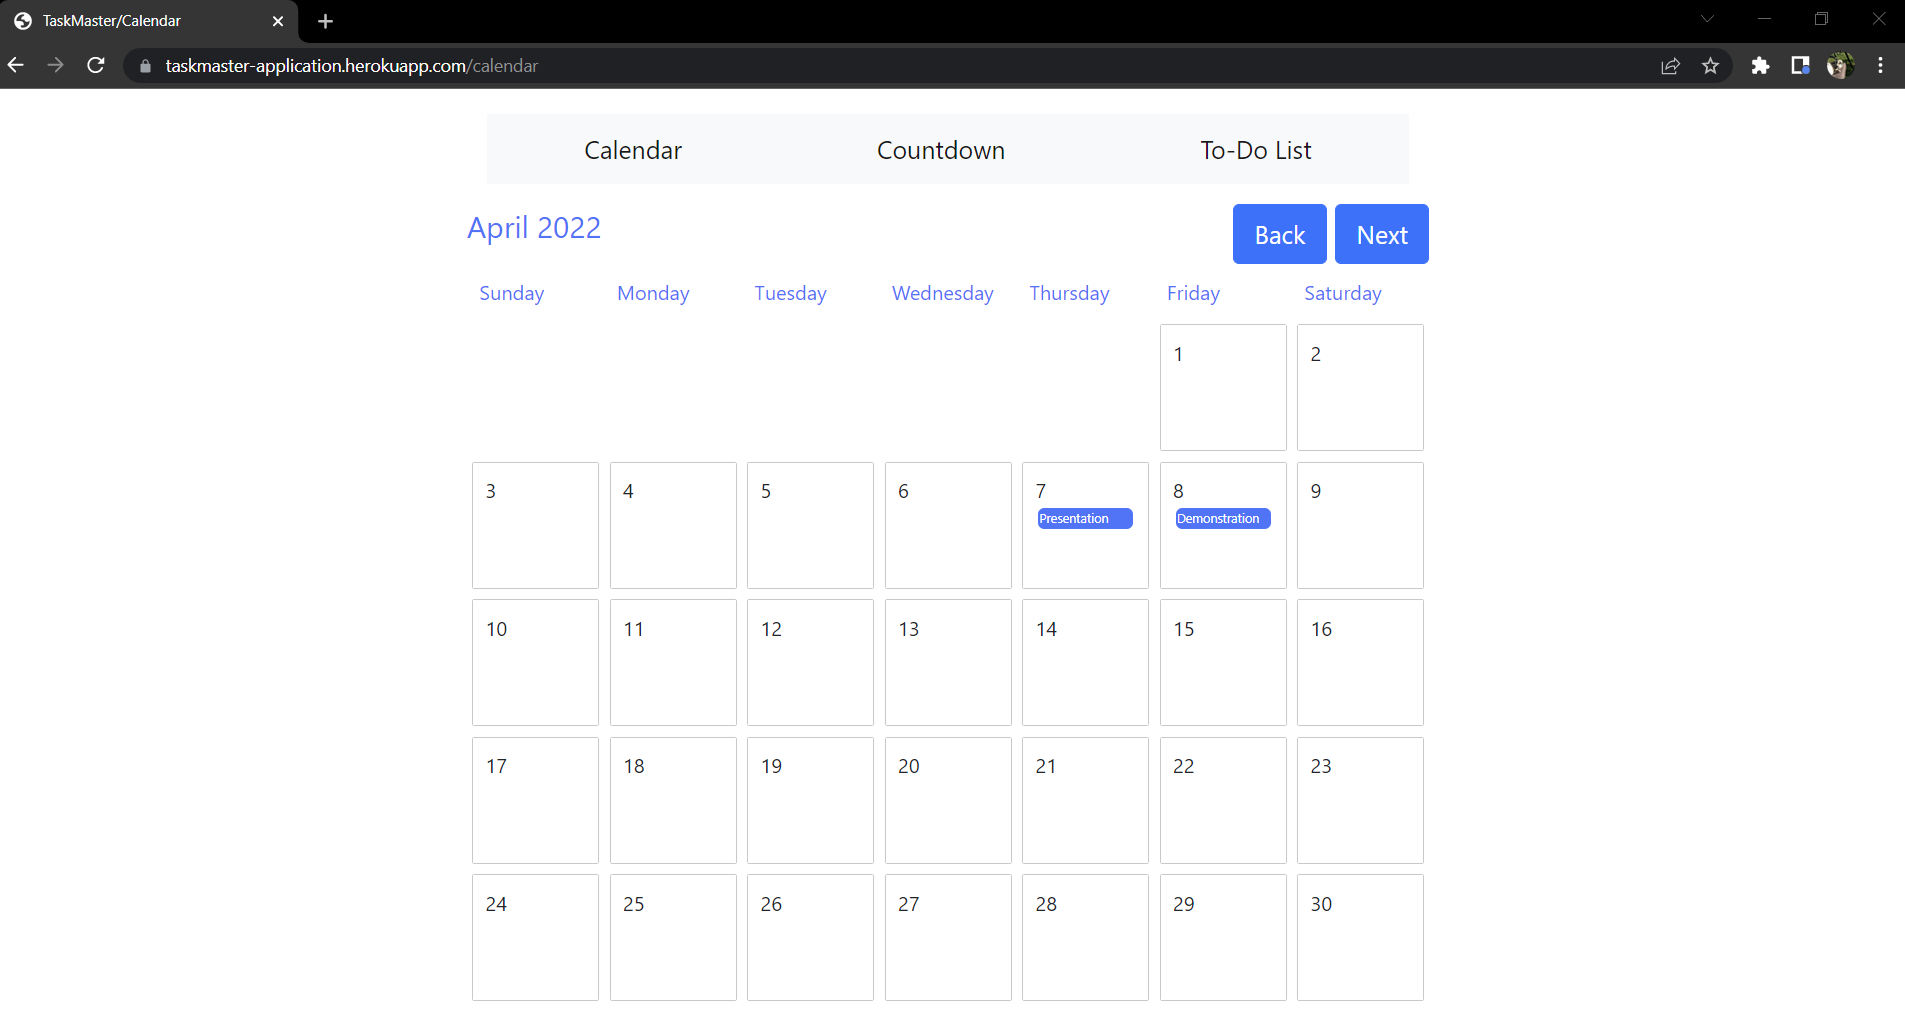Open the Chrome three-dot menu
Image resolution: width=1905 pixels, height=1035 pixels.
1880,66
